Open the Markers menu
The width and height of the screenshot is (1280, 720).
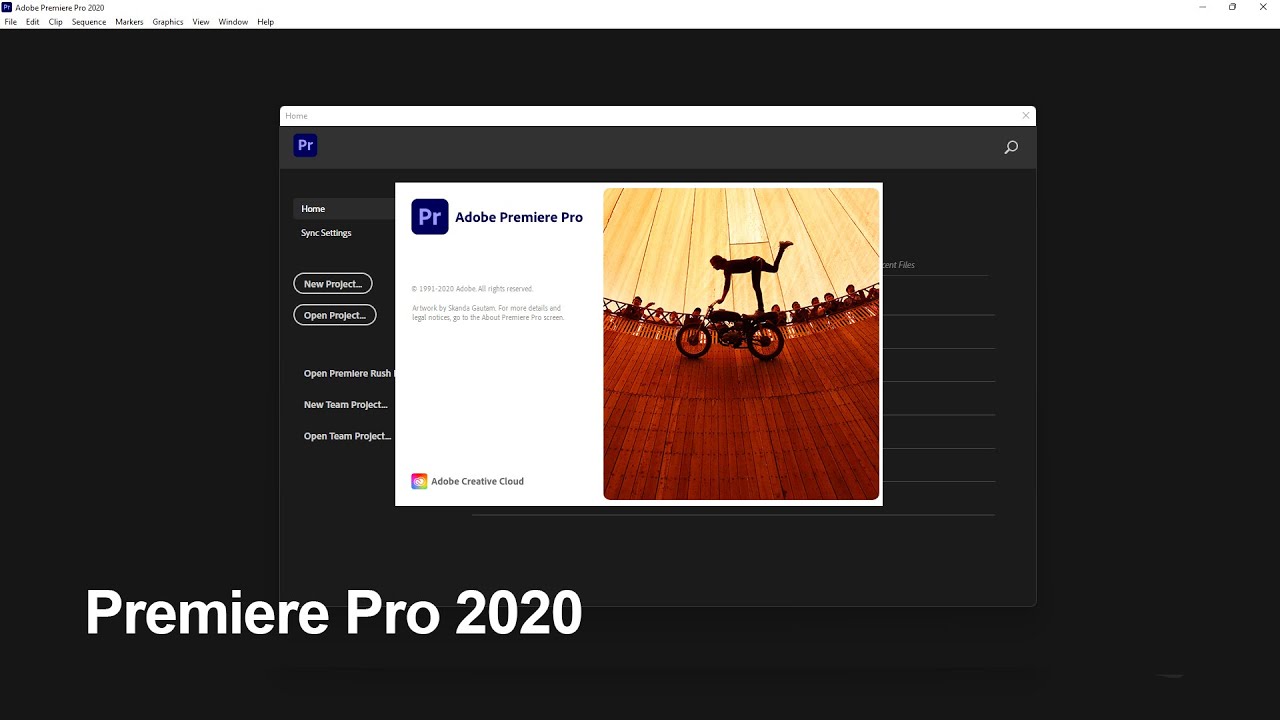pyautogui.click(x=129, y=22)
